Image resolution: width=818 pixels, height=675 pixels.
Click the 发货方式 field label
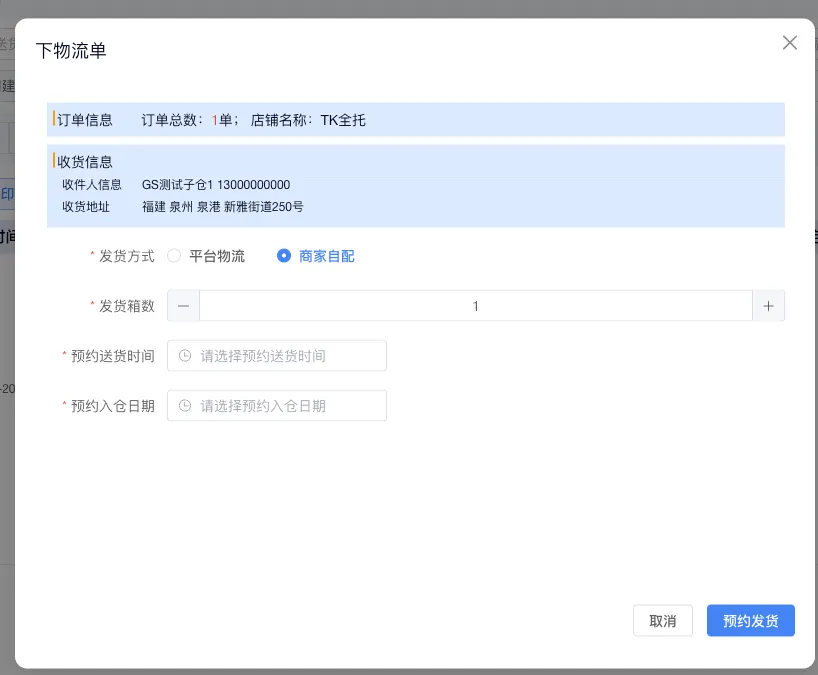(x=127, y=256)
